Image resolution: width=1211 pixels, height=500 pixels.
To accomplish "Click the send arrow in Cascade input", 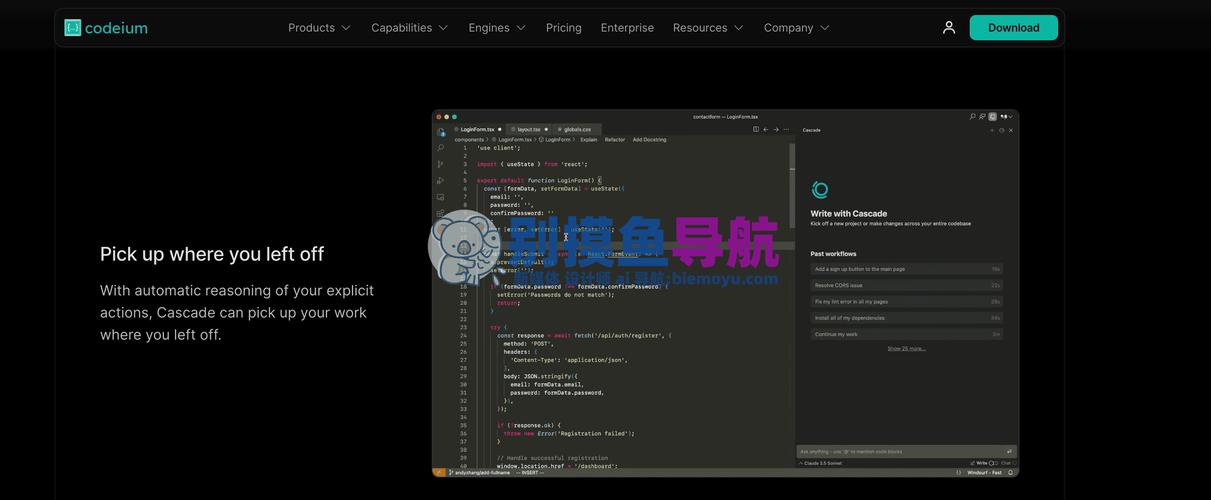I will coord(1009,452).
